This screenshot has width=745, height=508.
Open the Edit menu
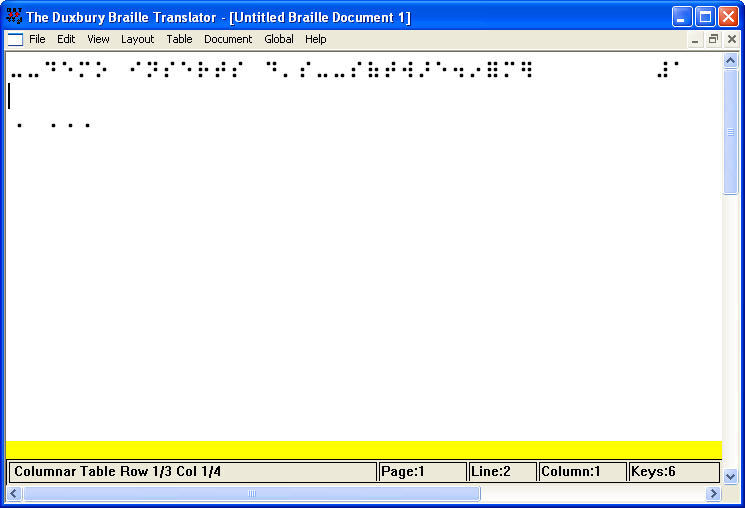[66, 39]
